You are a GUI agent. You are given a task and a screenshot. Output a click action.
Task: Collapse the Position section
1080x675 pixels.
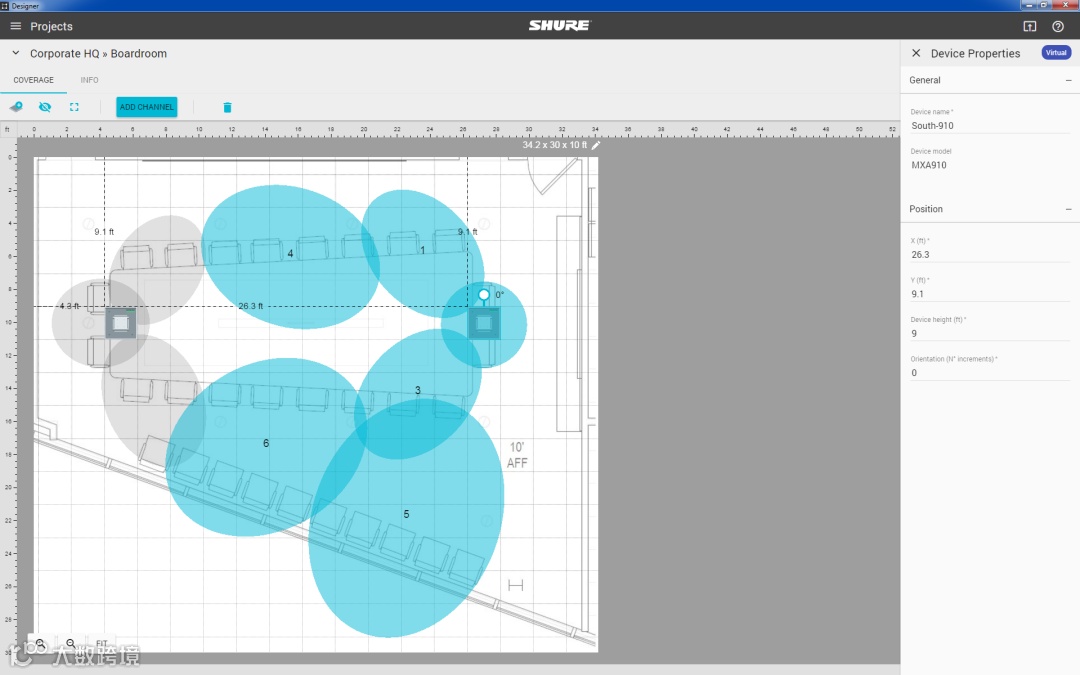1068,209
